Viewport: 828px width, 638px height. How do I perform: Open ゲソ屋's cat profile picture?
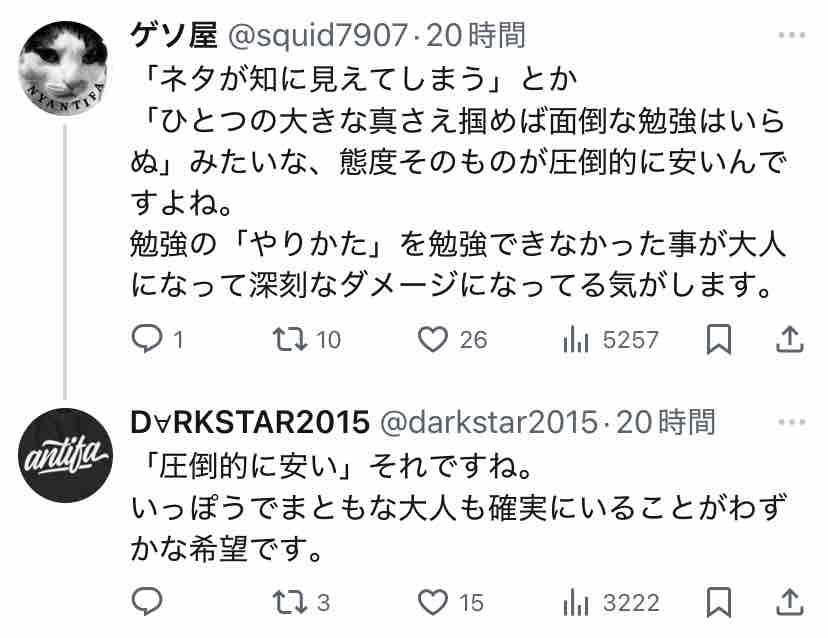64,68
